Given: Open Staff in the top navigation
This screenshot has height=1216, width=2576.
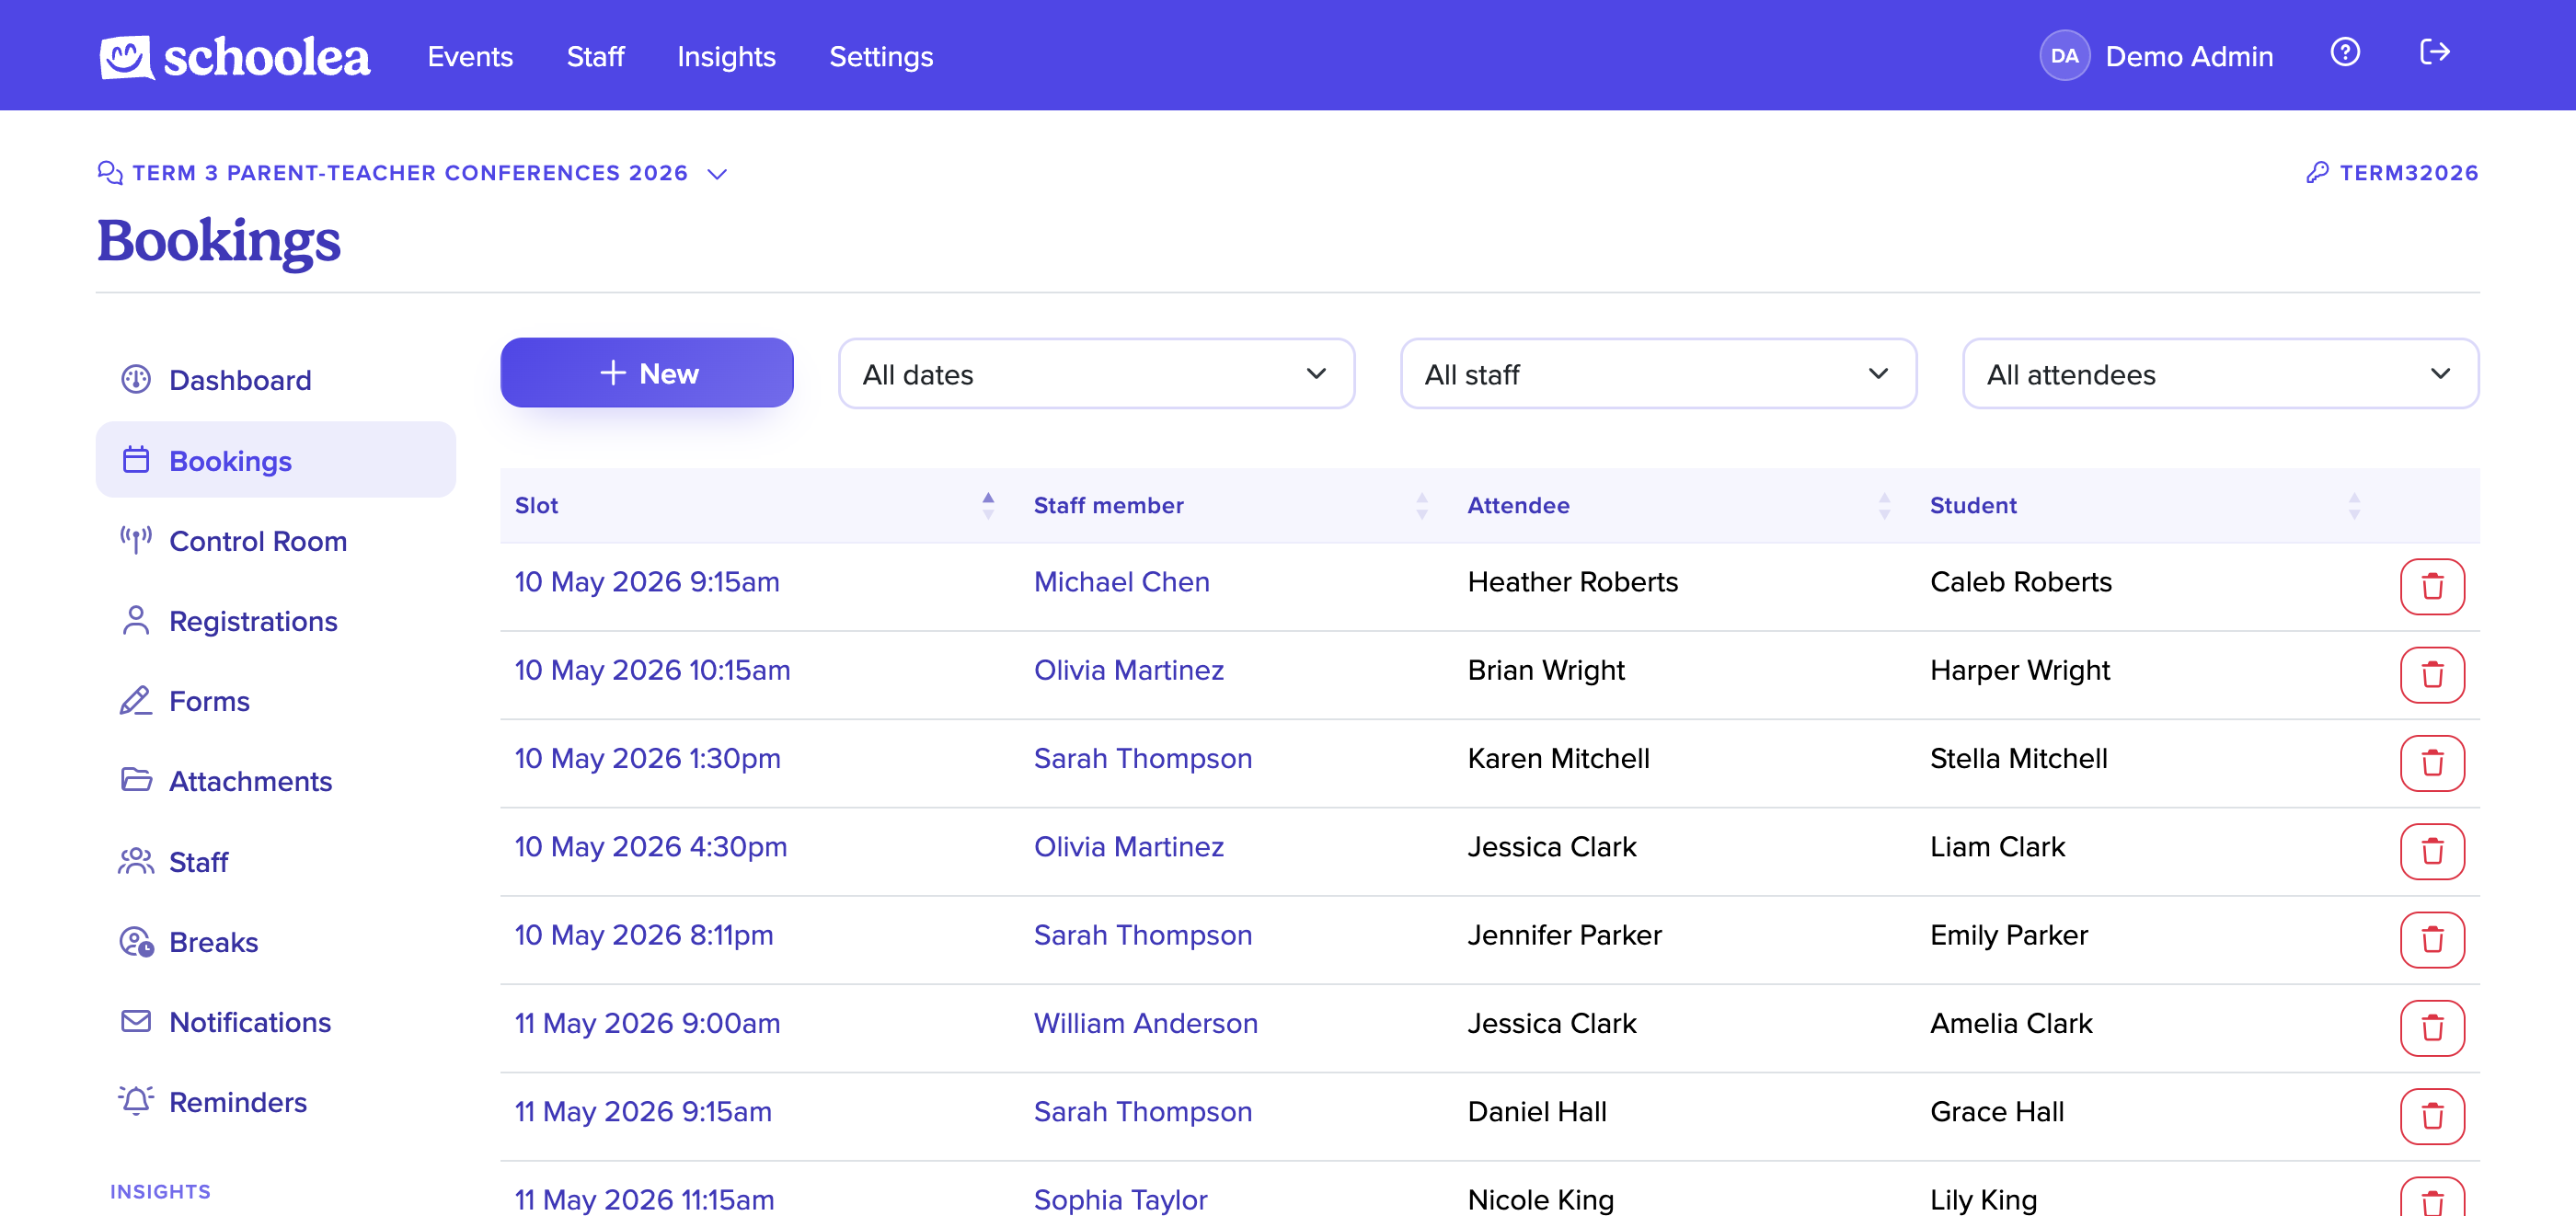Looking at the screenshot, I should (595, 57).
